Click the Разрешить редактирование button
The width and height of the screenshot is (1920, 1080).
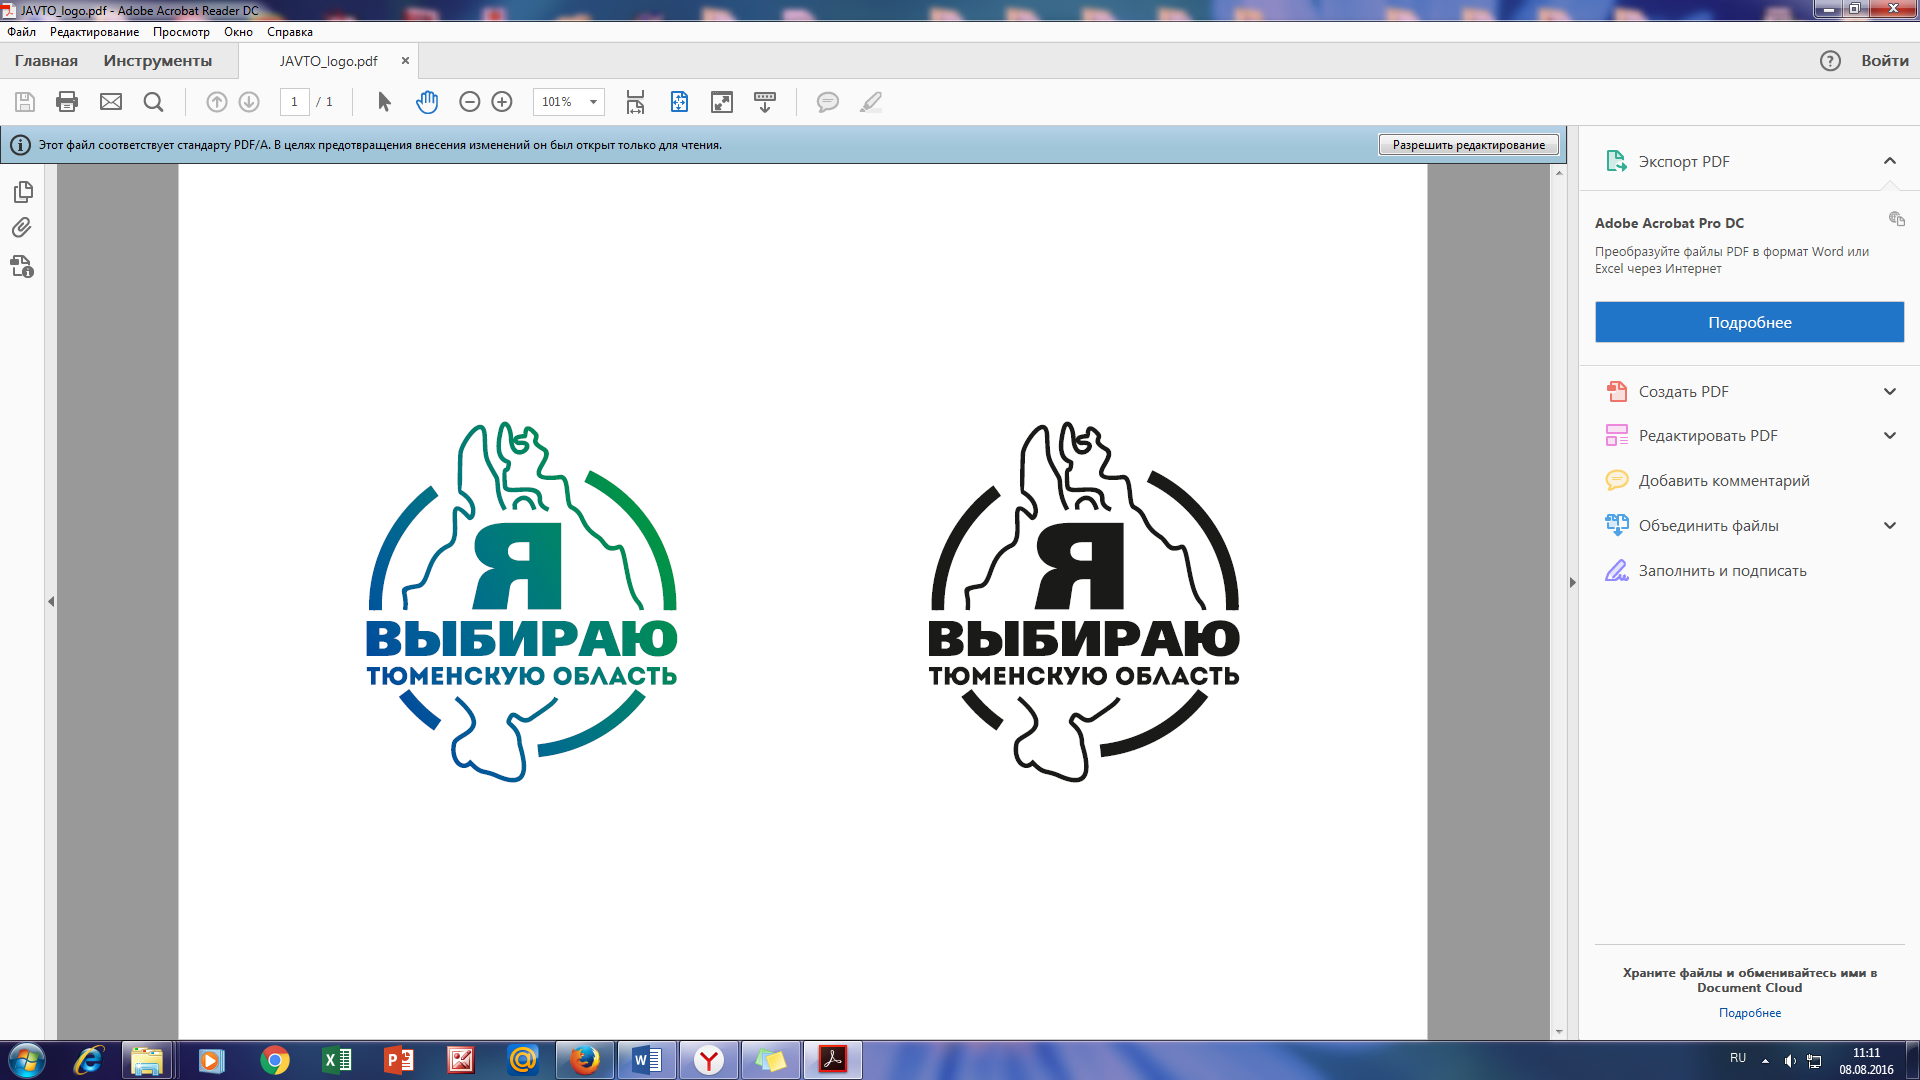coord(1468,145)
